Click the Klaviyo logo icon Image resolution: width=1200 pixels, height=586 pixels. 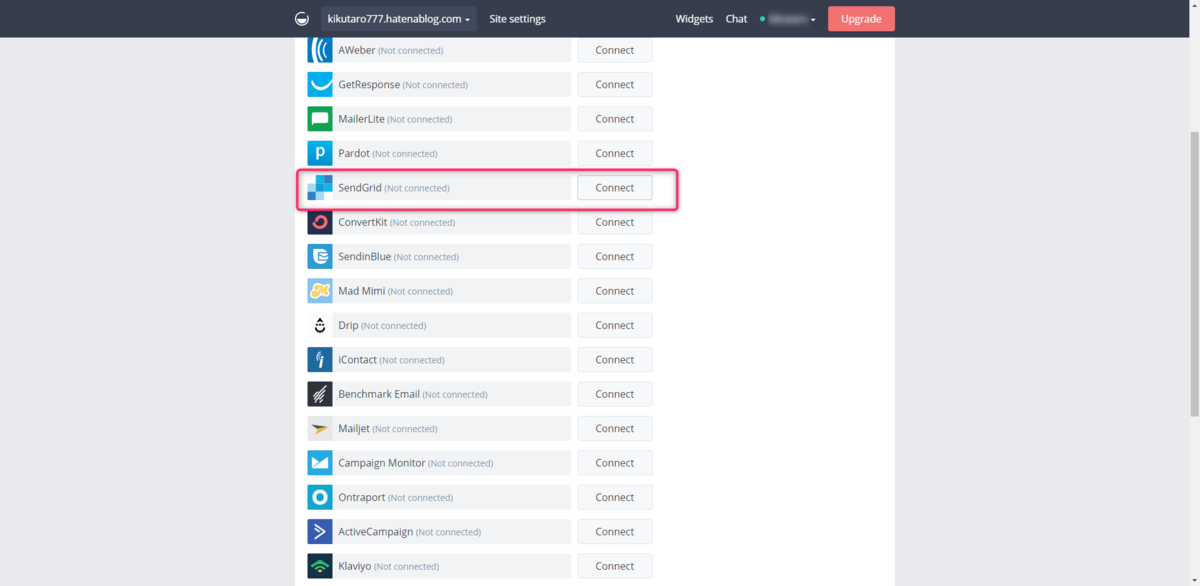pyautogui.click(x=320, y=566)
